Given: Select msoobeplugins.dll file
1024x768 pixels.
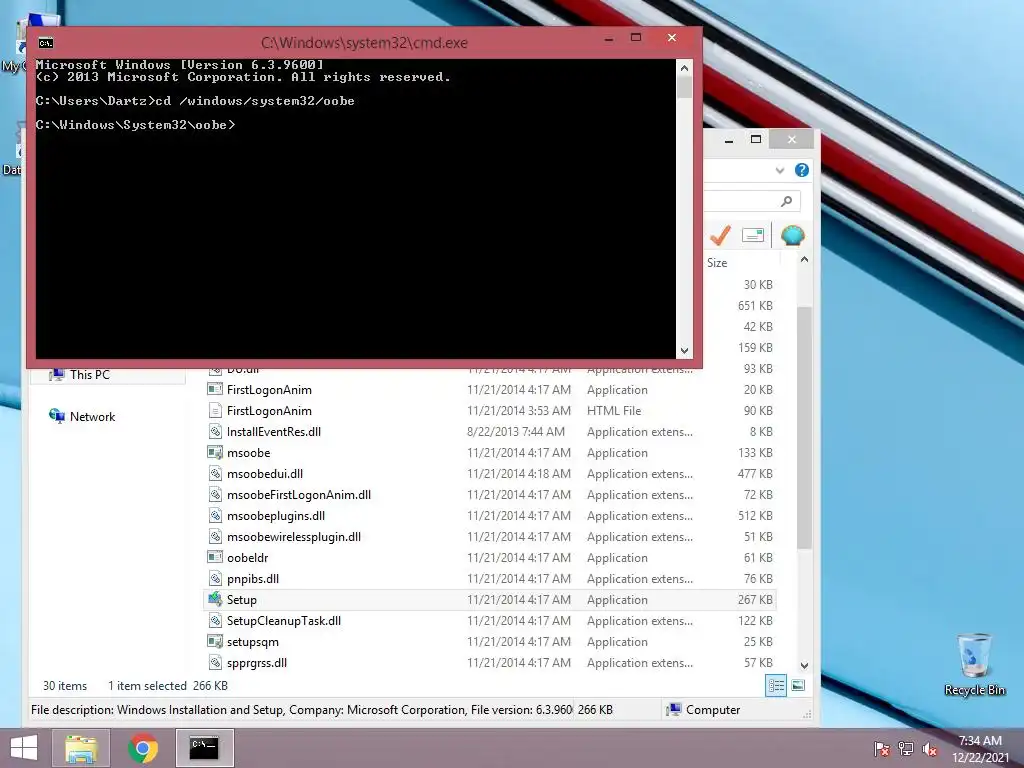Looking at the screenshot, I should 490,516.
